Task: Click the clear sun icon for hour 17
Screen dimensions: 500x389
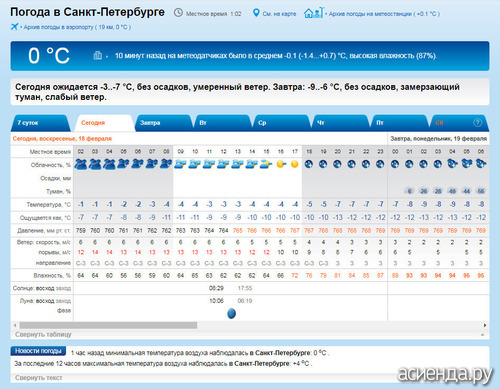Action: click(295, 164)
